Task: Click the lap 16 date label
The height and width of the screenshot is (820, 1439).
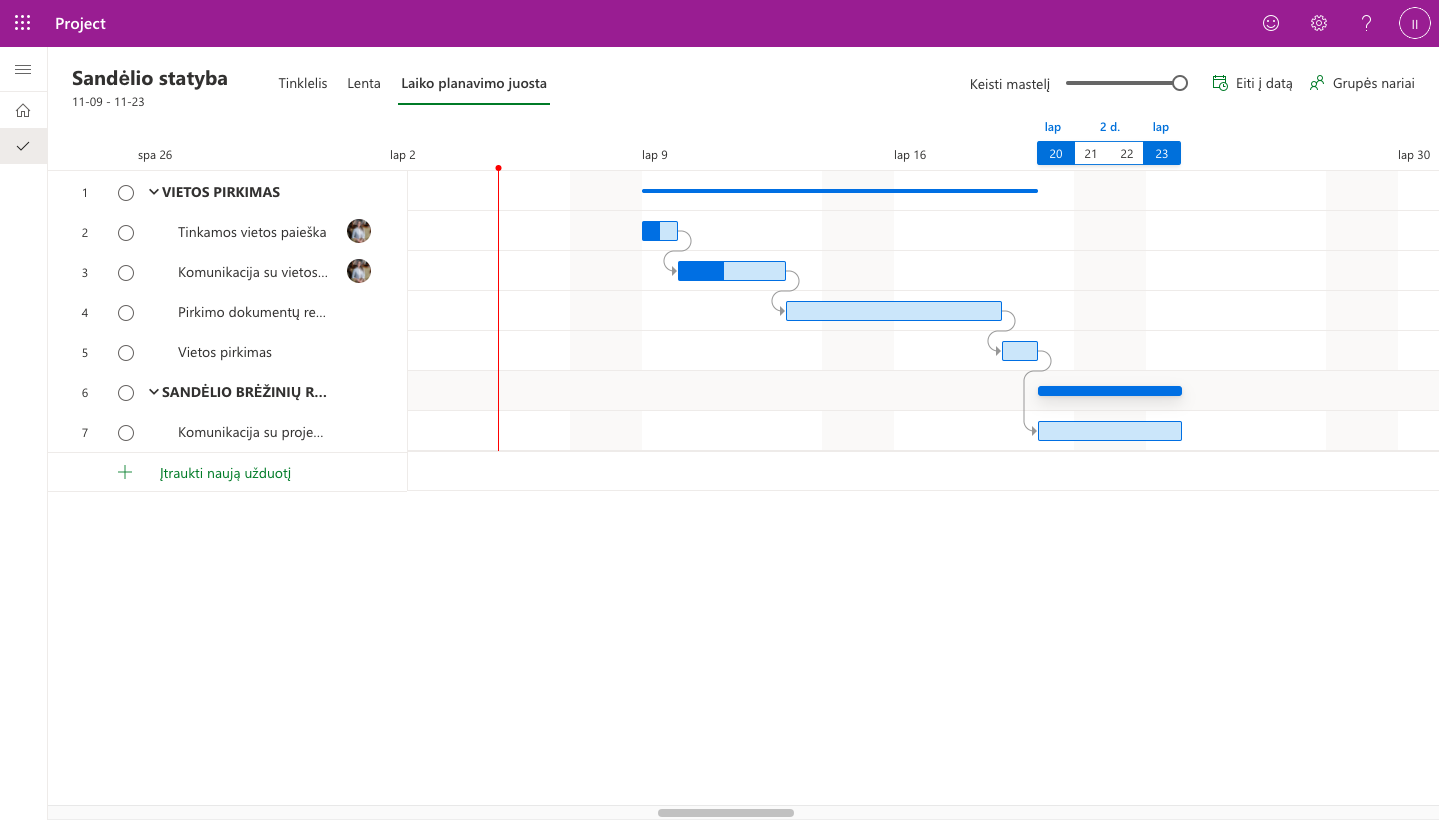Action: coord(910,155)
